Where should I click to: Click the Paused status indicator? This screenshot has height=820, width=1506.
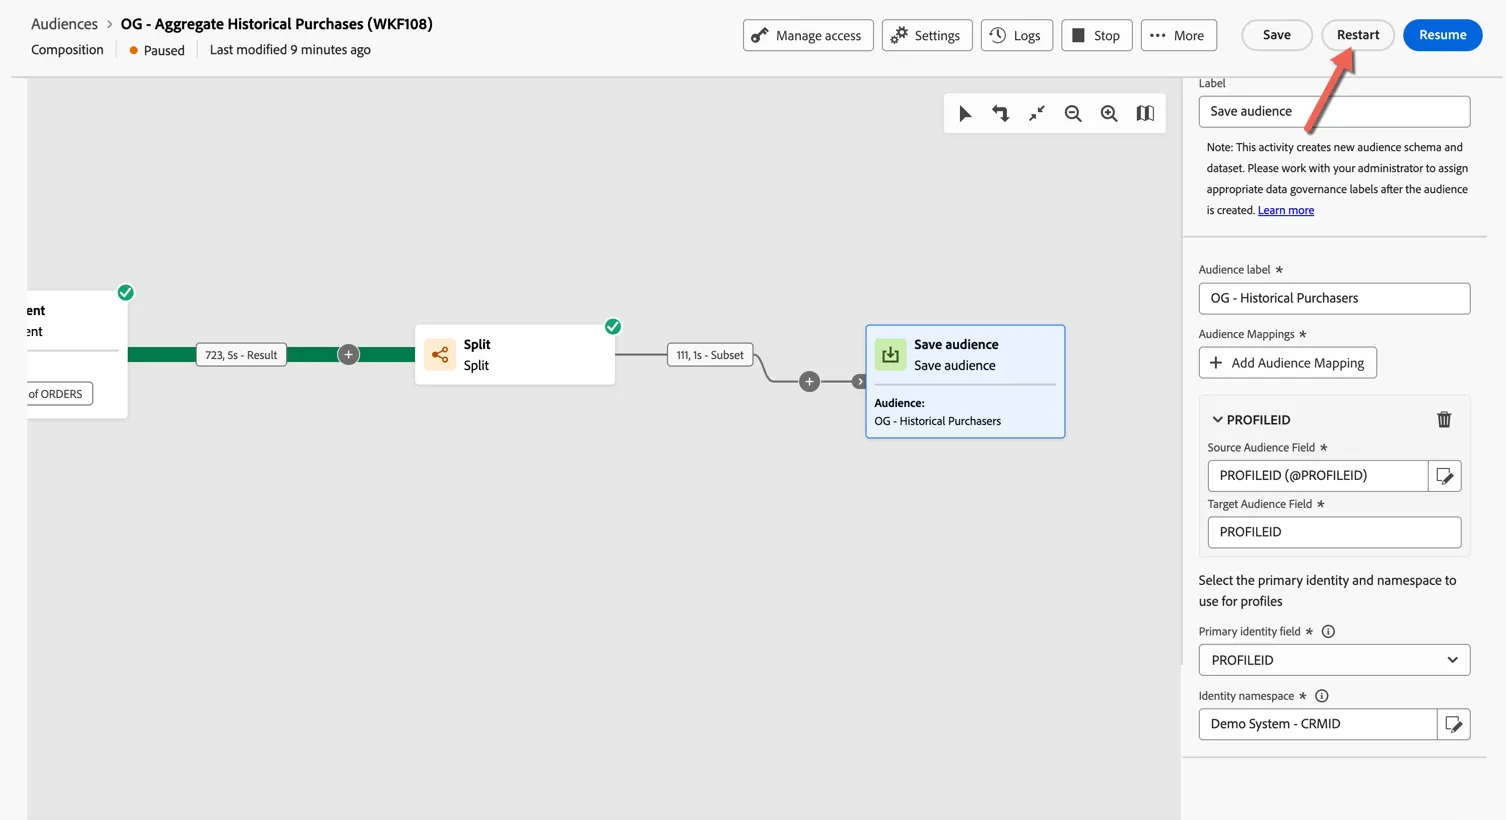(x=157, y=50)
